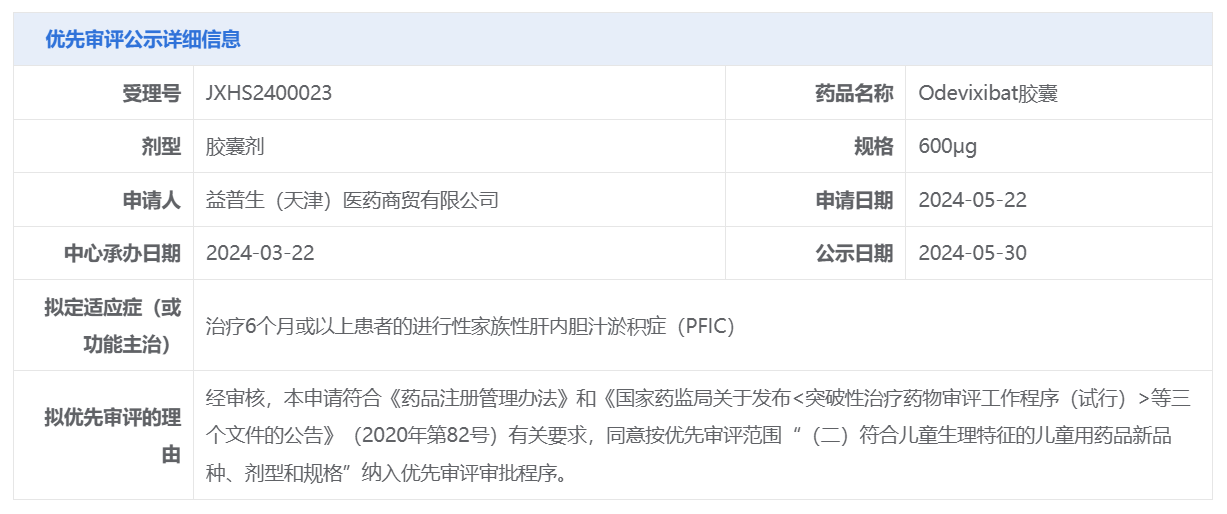
Task: Click publication date 2024-05-30
Action: (973, 253)
